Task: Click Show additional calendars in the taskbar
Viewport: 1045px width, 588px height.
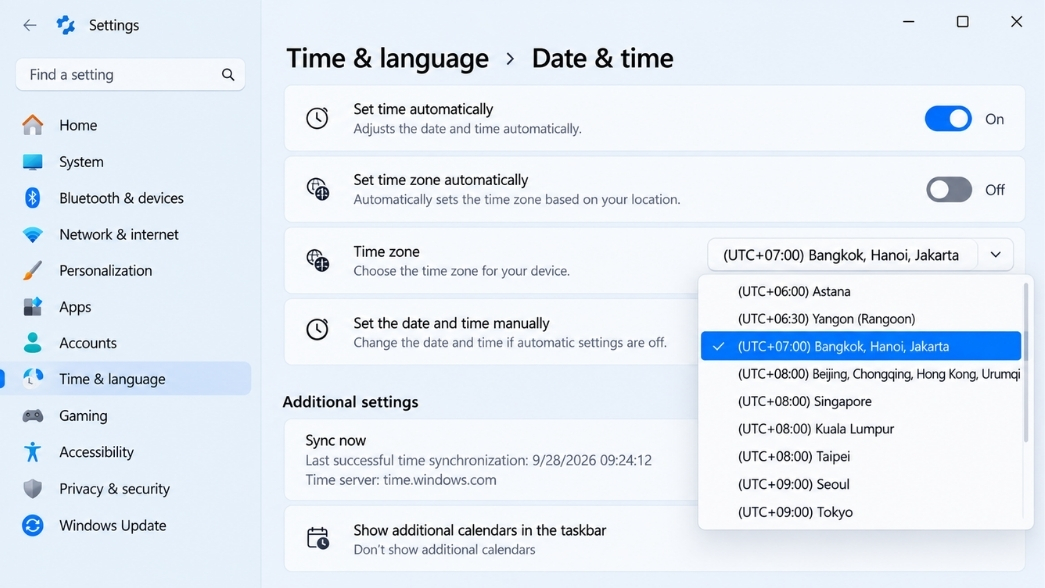Action: pyautogui.click(x=480, y=530)
